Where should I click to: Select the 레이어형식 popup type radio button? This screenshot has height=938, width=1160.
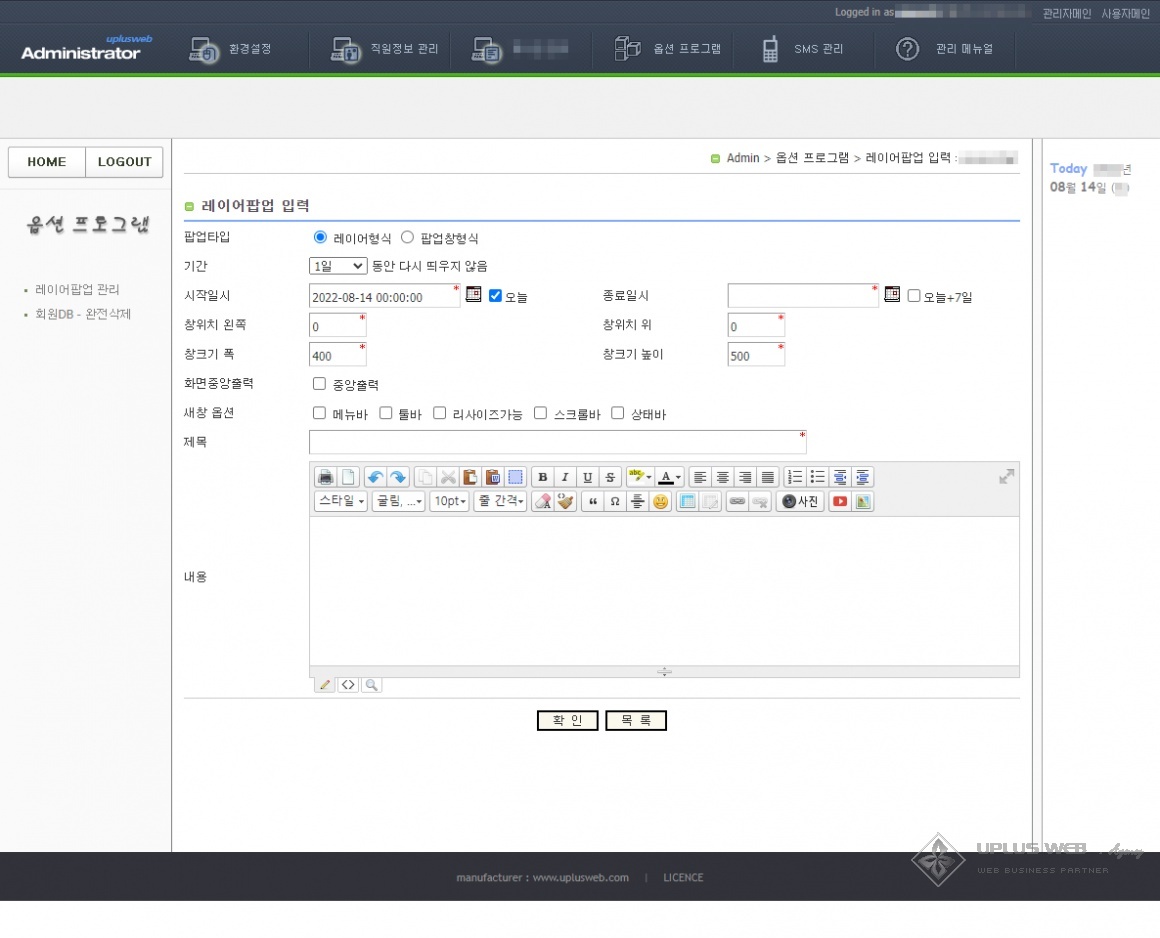coord(319,237)
